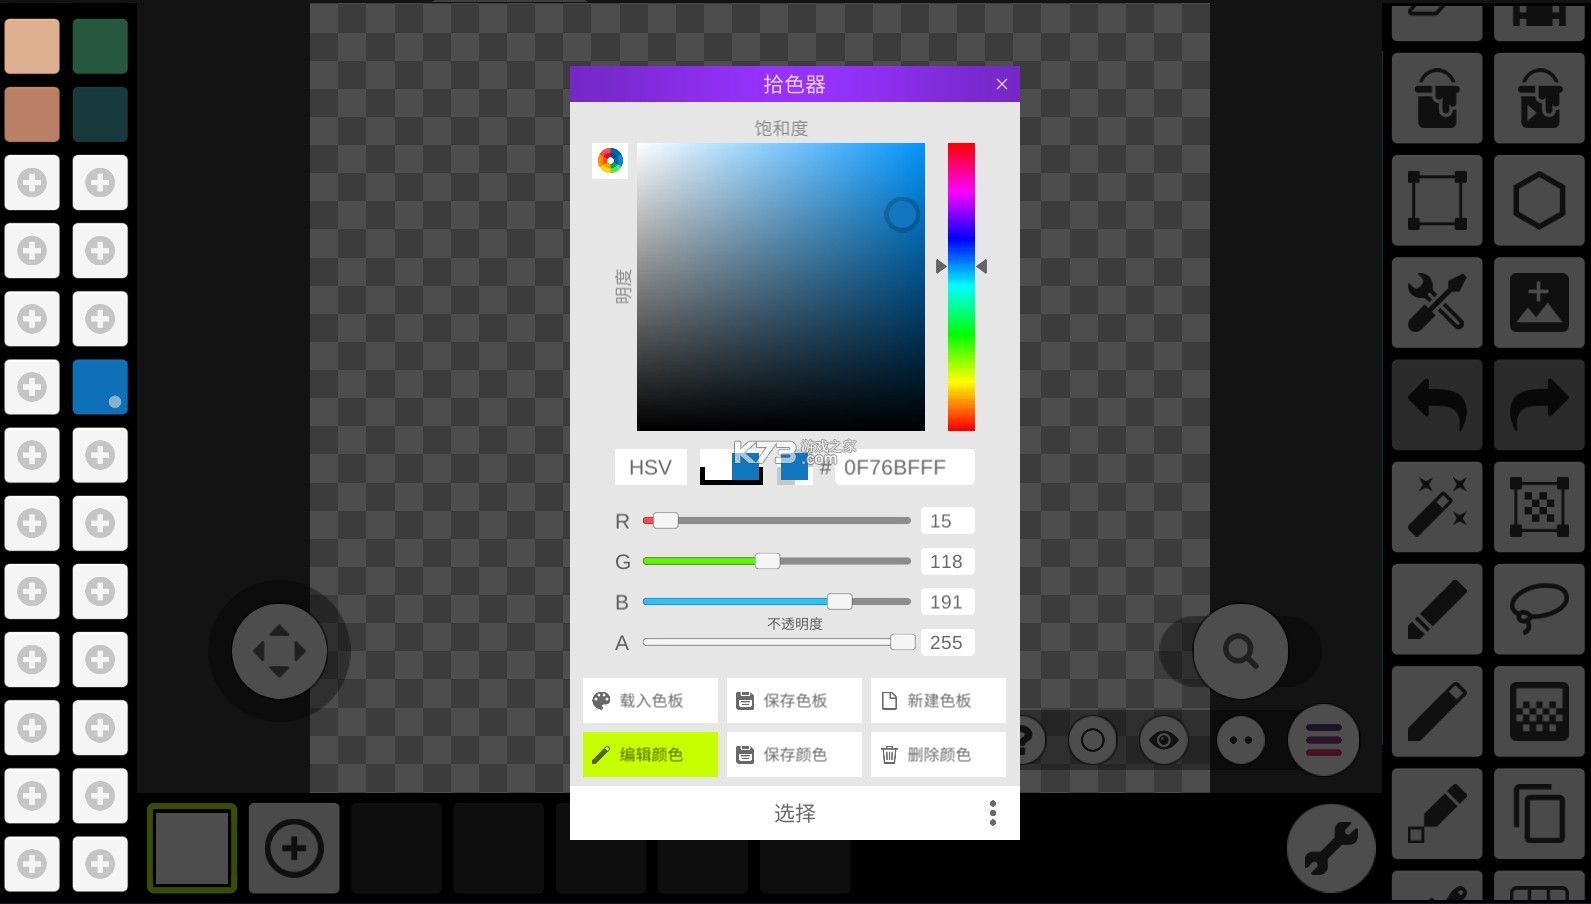The image size is (1591, 904).
Task: Select the first frame thumbnail
Action: 192,848
